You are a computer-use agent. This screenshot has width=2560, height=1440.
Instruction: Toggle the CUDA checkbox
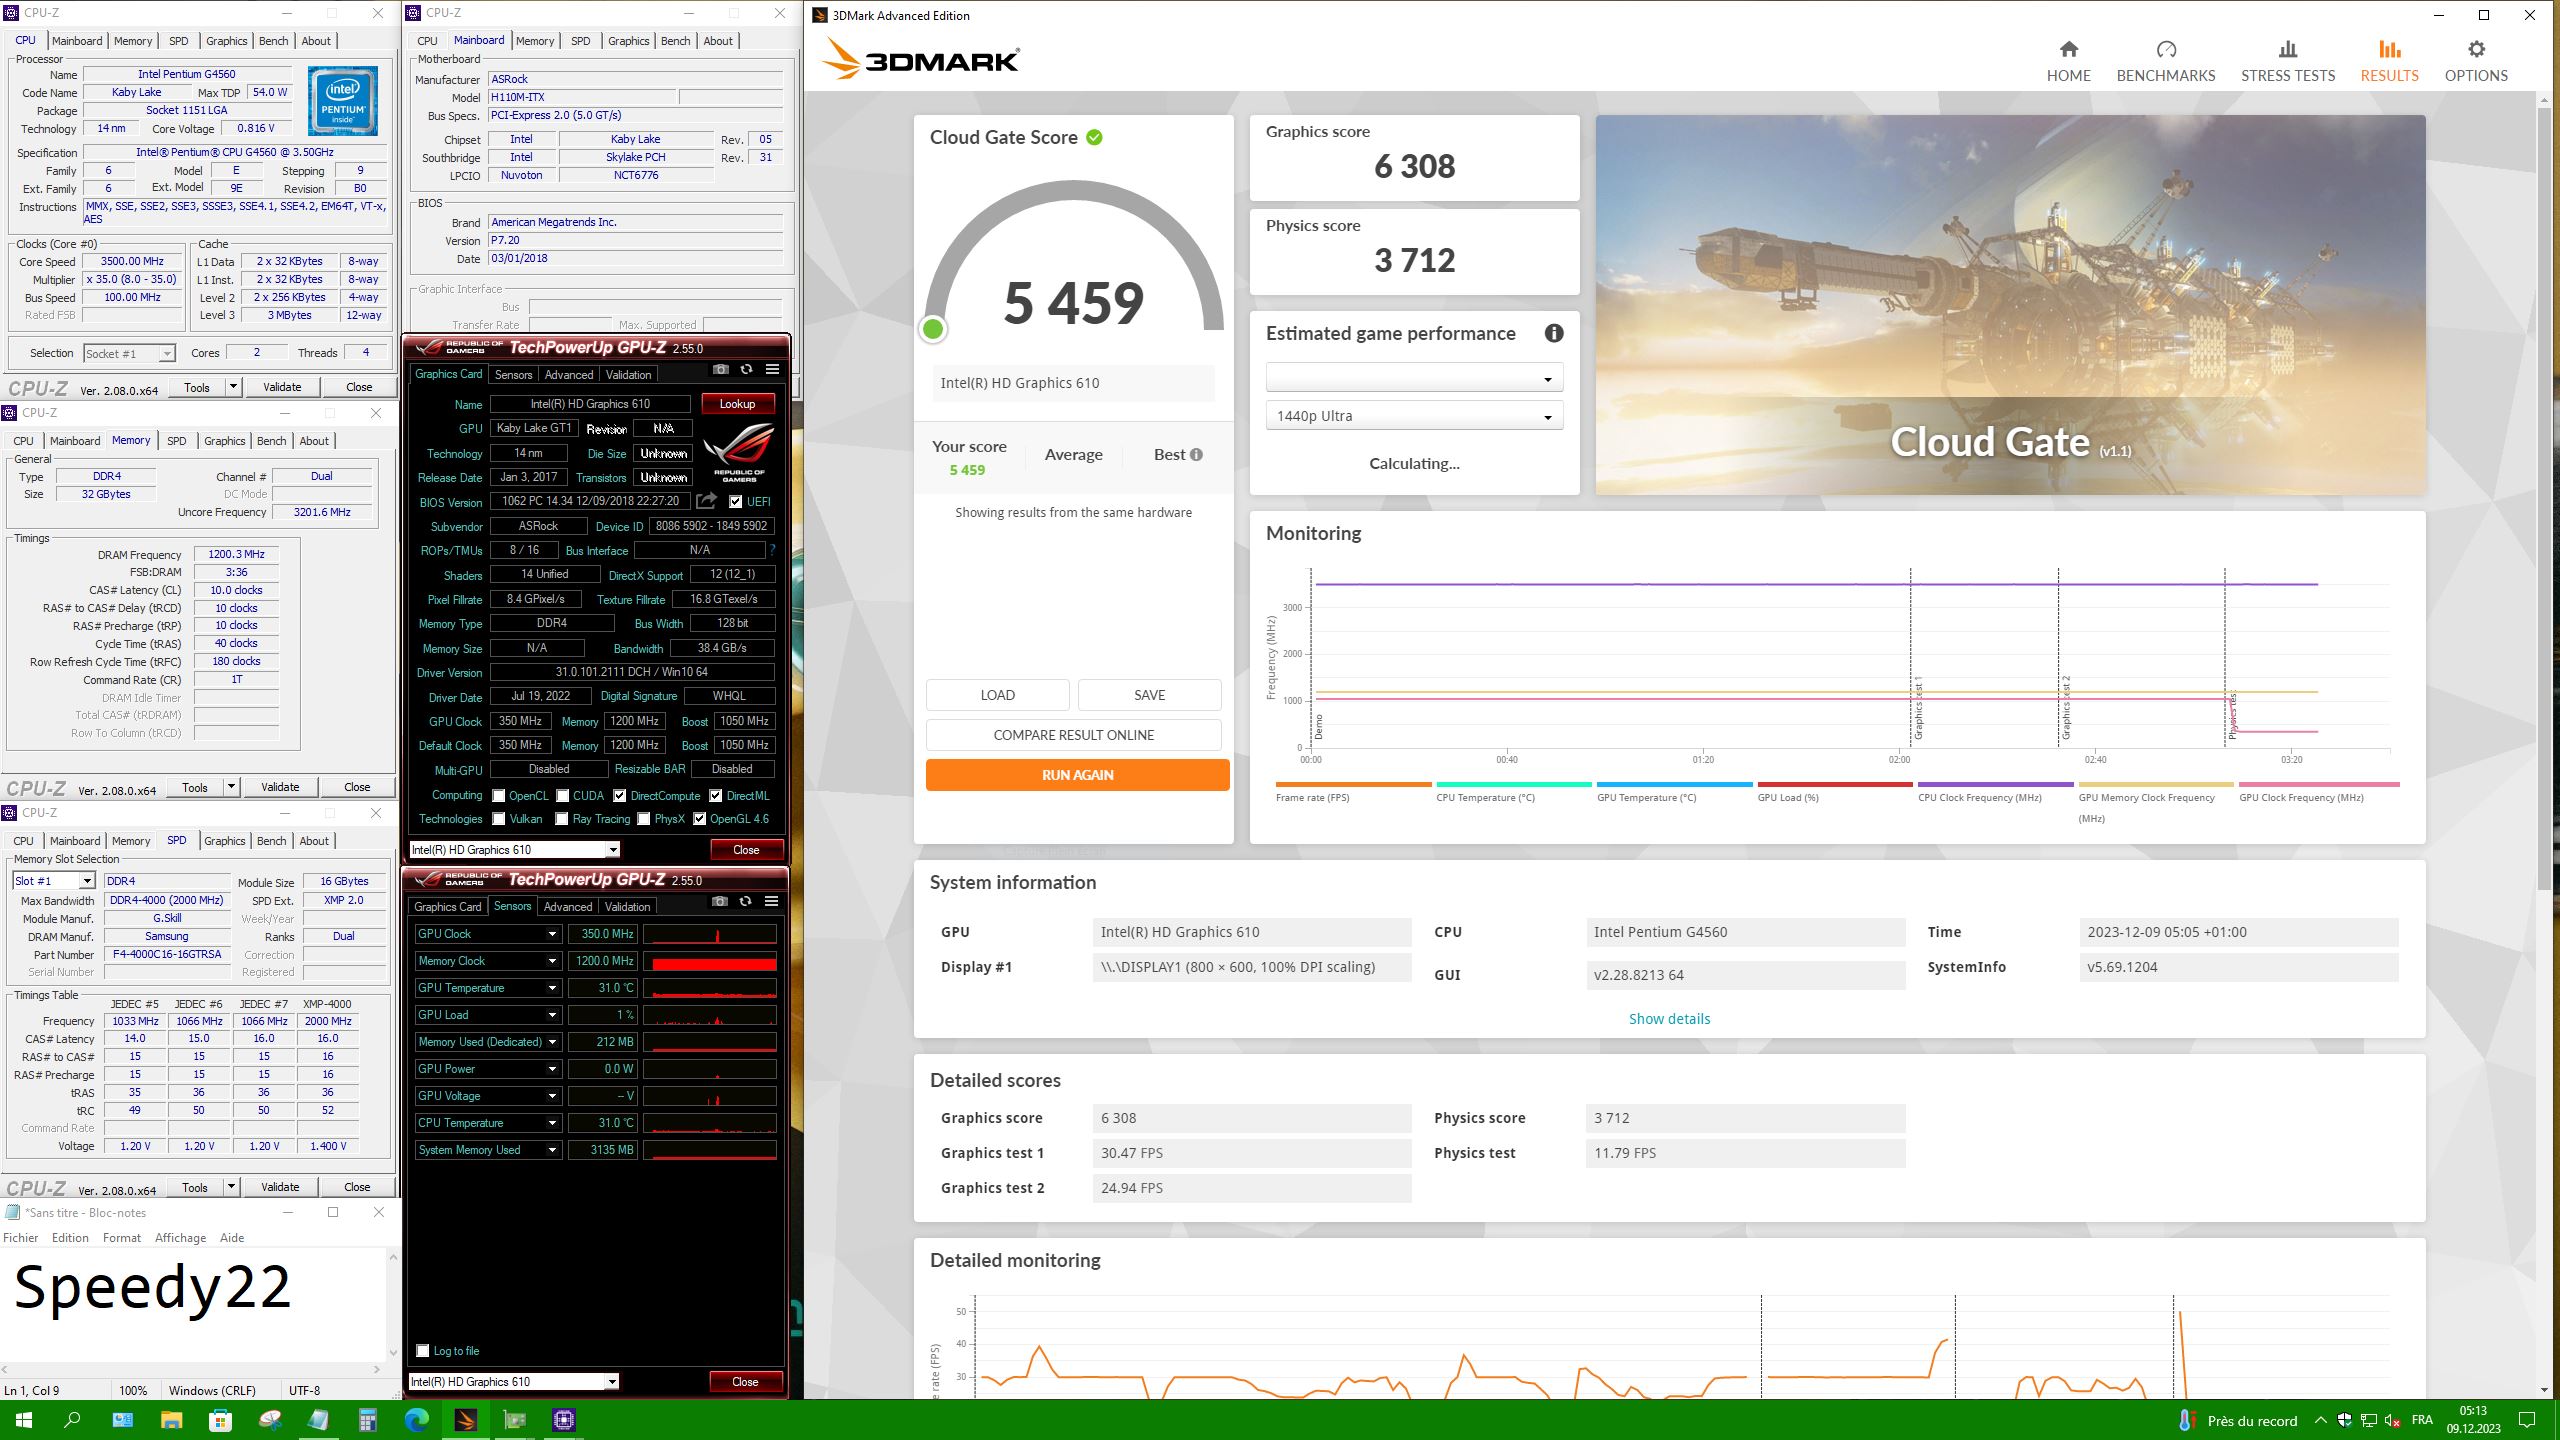[563, 796]
